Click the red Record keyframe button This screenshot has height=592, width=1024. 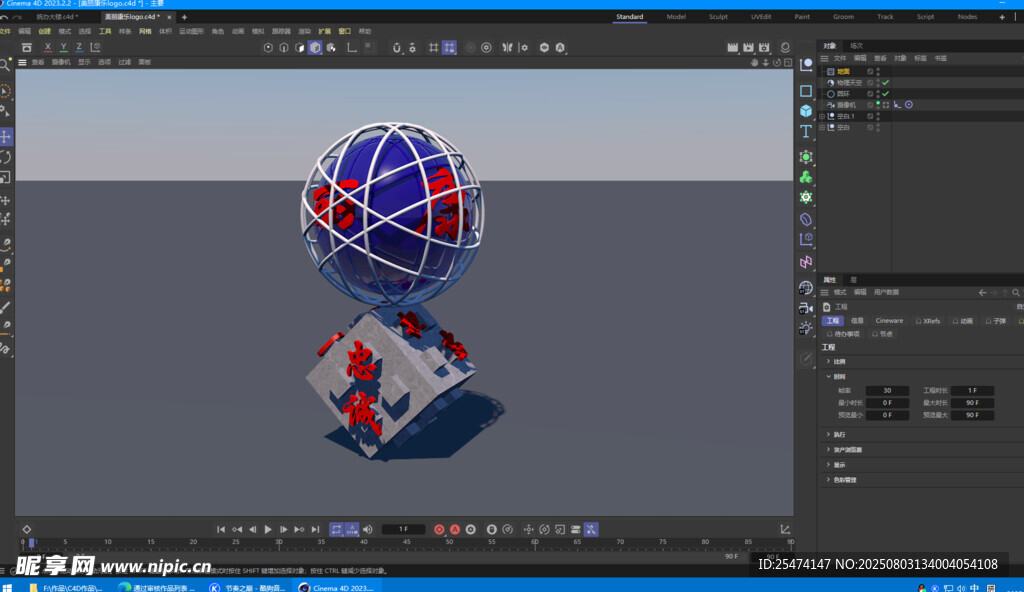439,529
